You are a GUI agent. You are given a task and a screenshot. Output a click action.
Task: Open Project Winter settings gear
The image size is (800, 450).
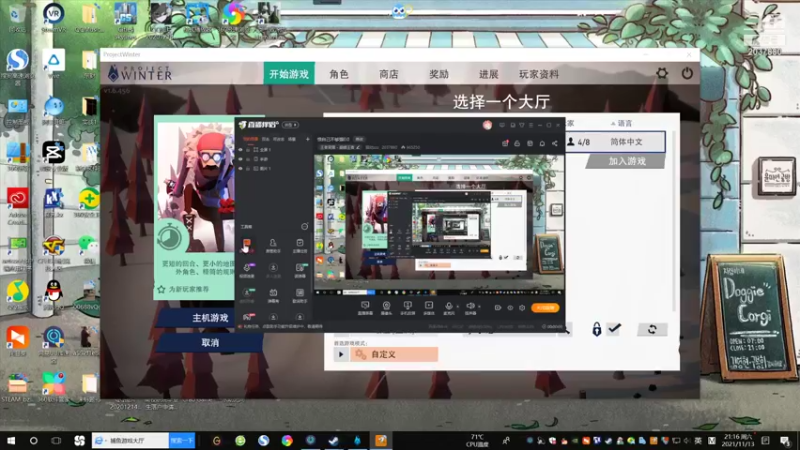tap(662, 73)
